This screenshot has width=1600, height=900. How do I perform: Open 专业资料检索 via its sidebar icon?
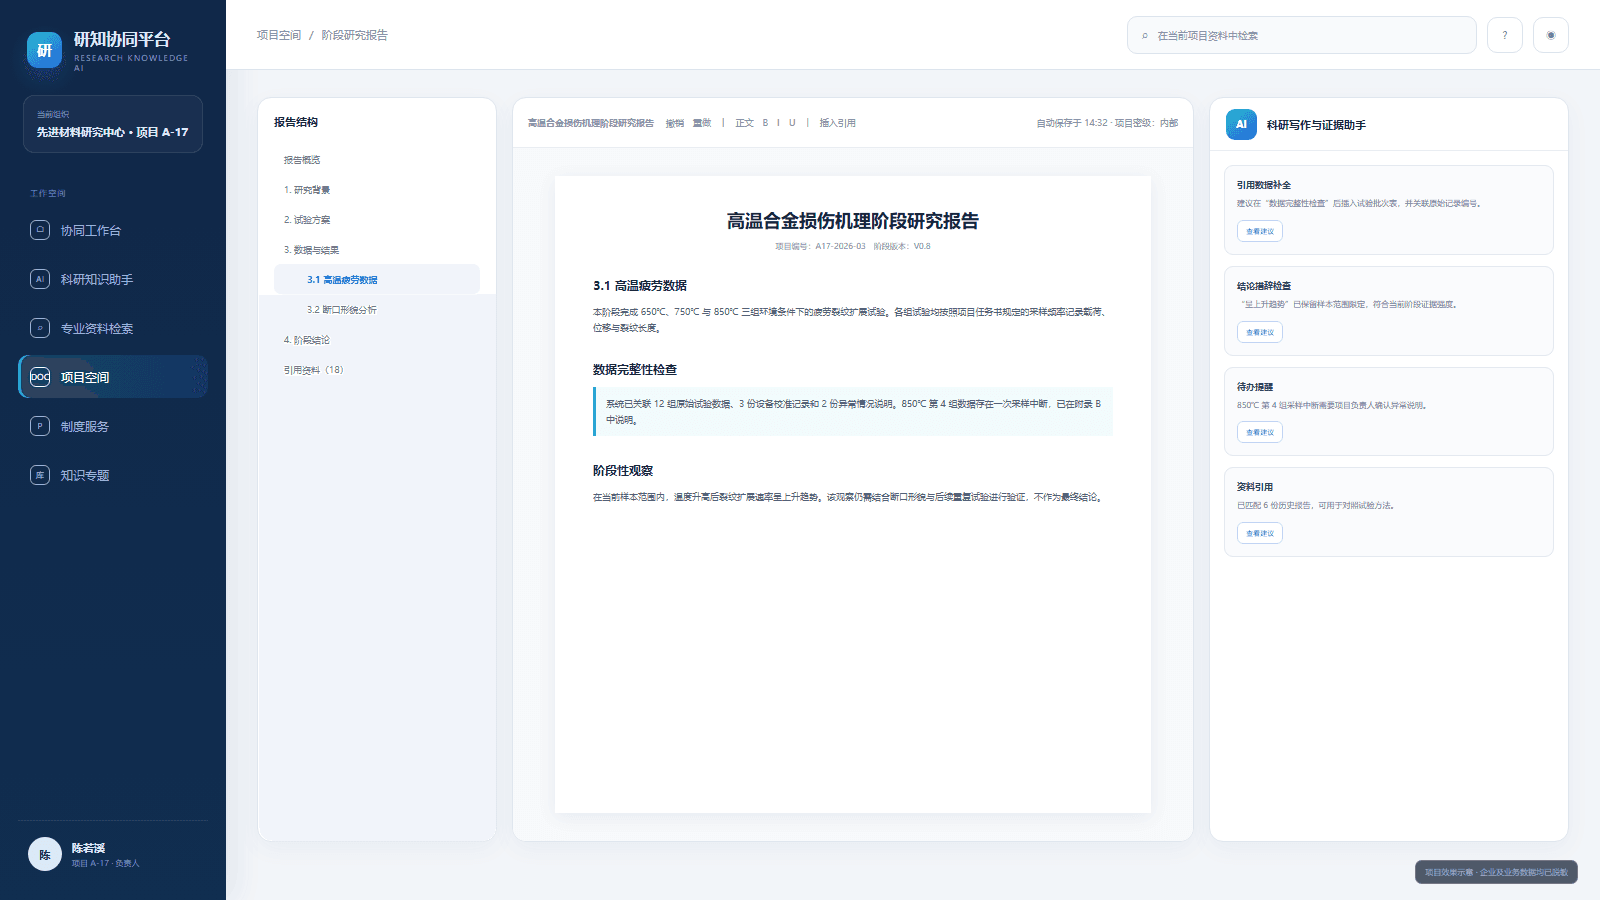[40, 328]
